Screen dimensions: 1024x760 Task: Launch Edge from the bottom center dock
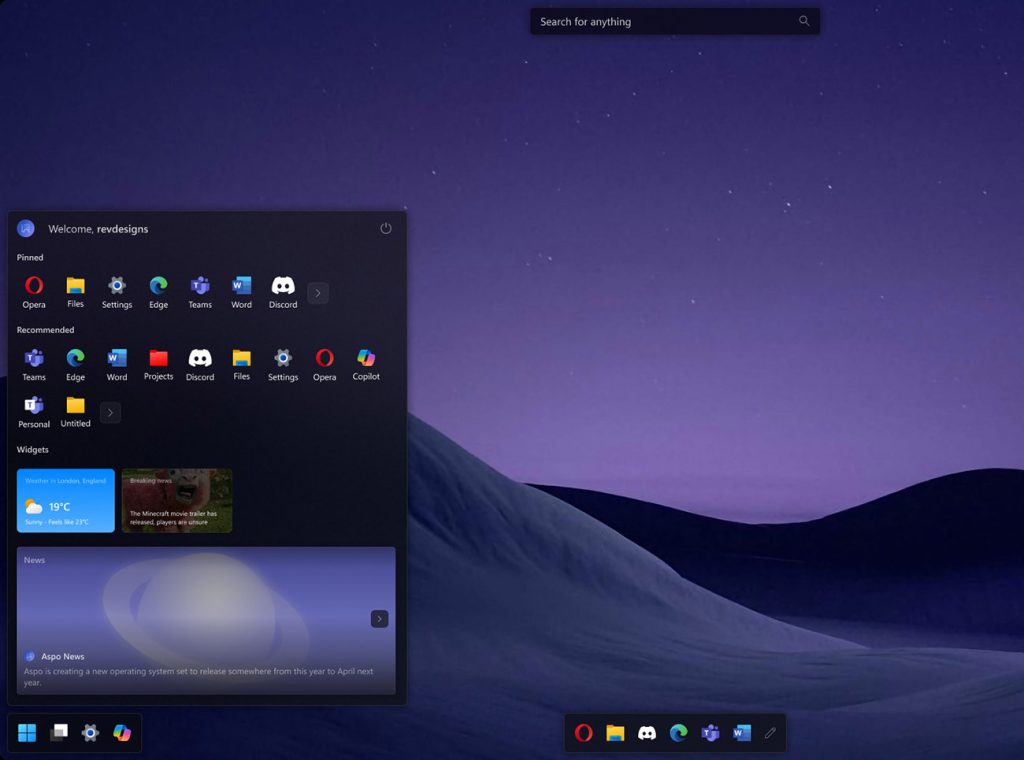[679, 733]
